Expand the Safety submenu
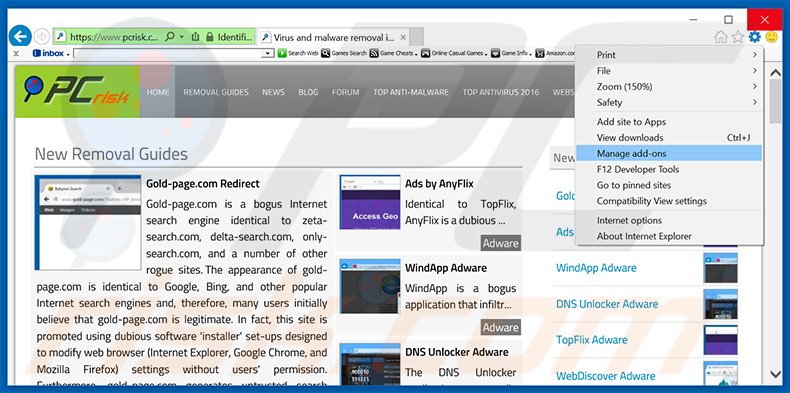Image resolution: width=790 pixels, height=393 pixels. (669, 102)
